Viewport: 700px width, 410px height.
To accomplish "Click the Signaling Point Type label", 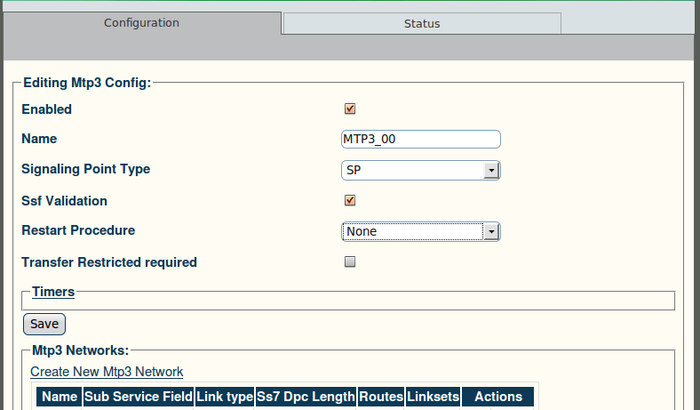I will 86,169.
